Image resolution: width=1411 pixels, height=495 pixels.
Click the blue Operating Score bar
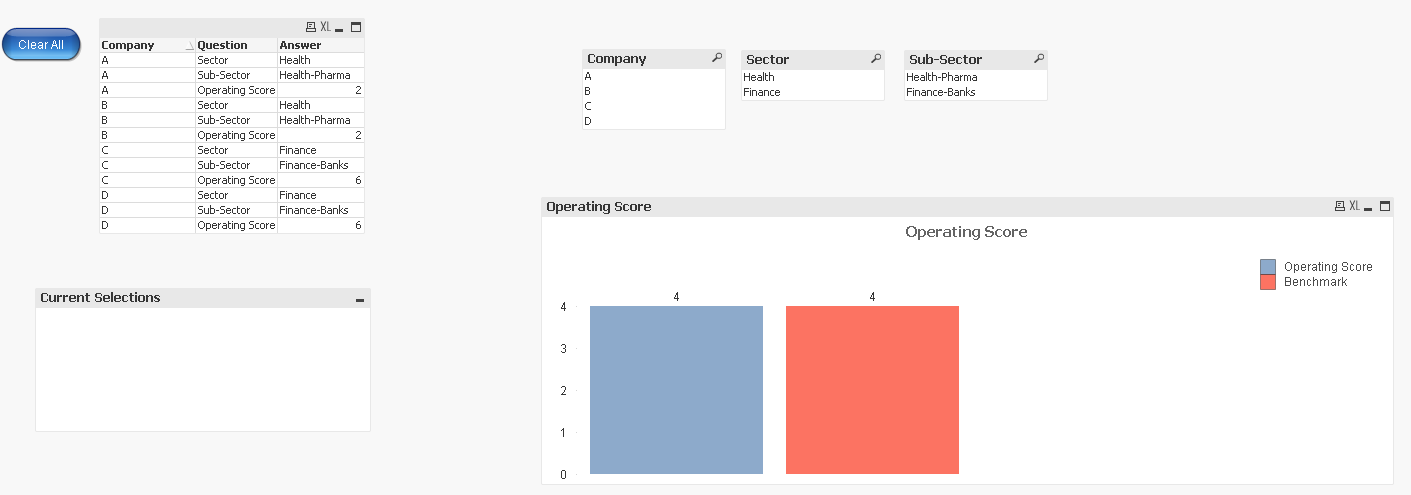676,390
